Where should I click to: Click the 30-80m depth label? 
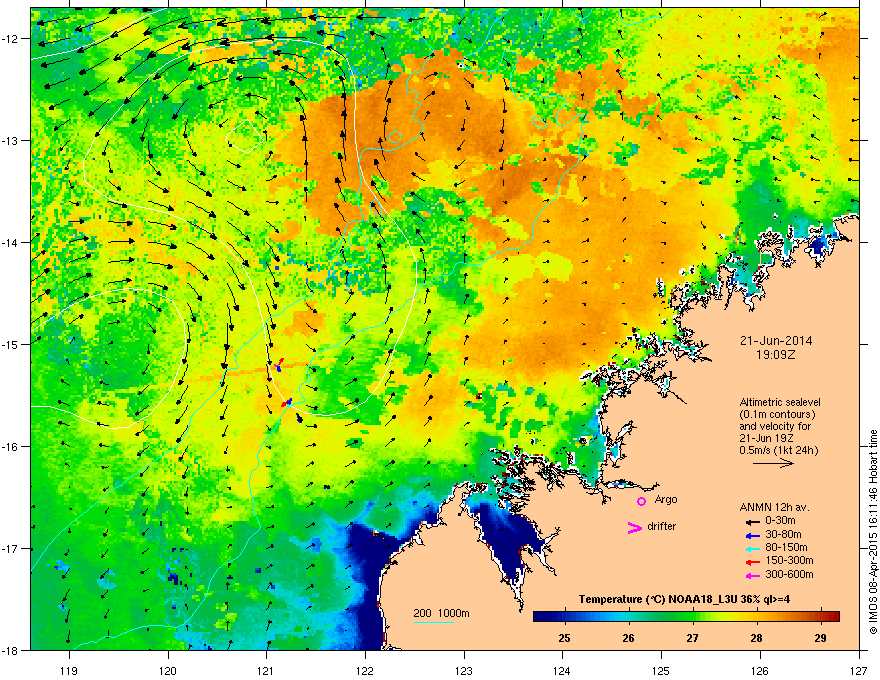point(783,535)
